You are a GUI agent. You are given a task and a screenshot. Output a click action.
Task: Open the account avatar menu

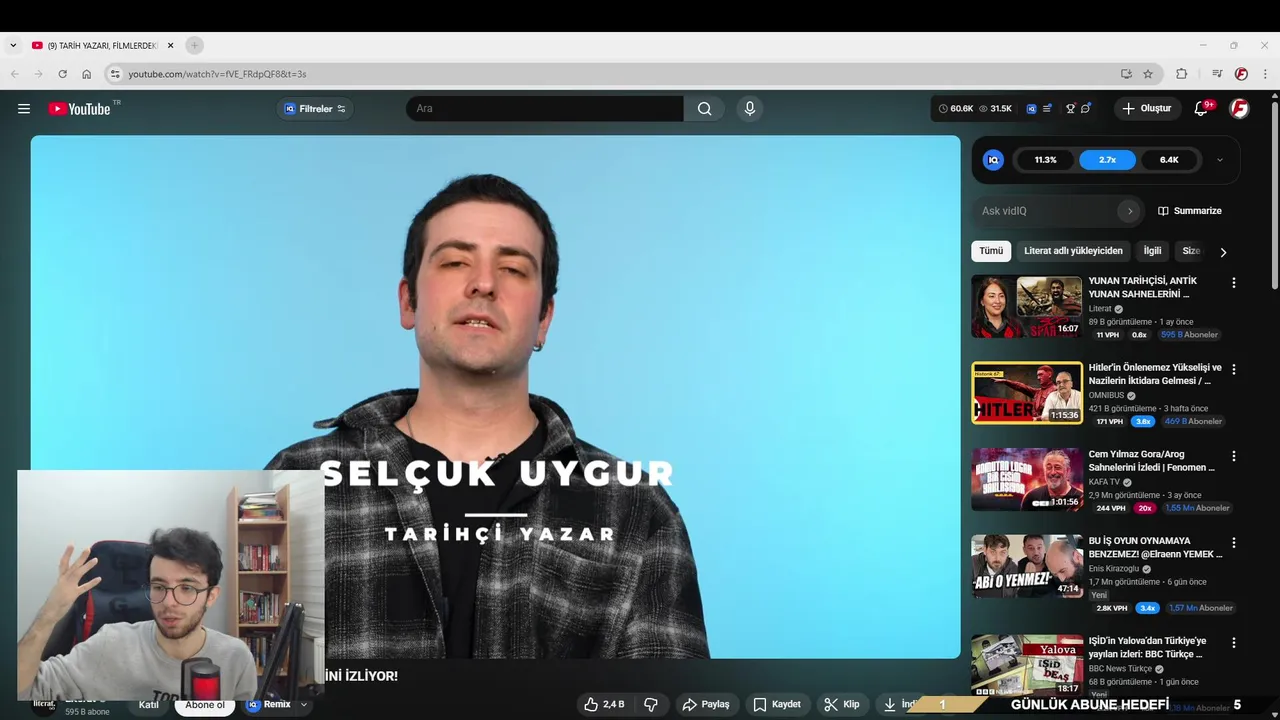1239,109
